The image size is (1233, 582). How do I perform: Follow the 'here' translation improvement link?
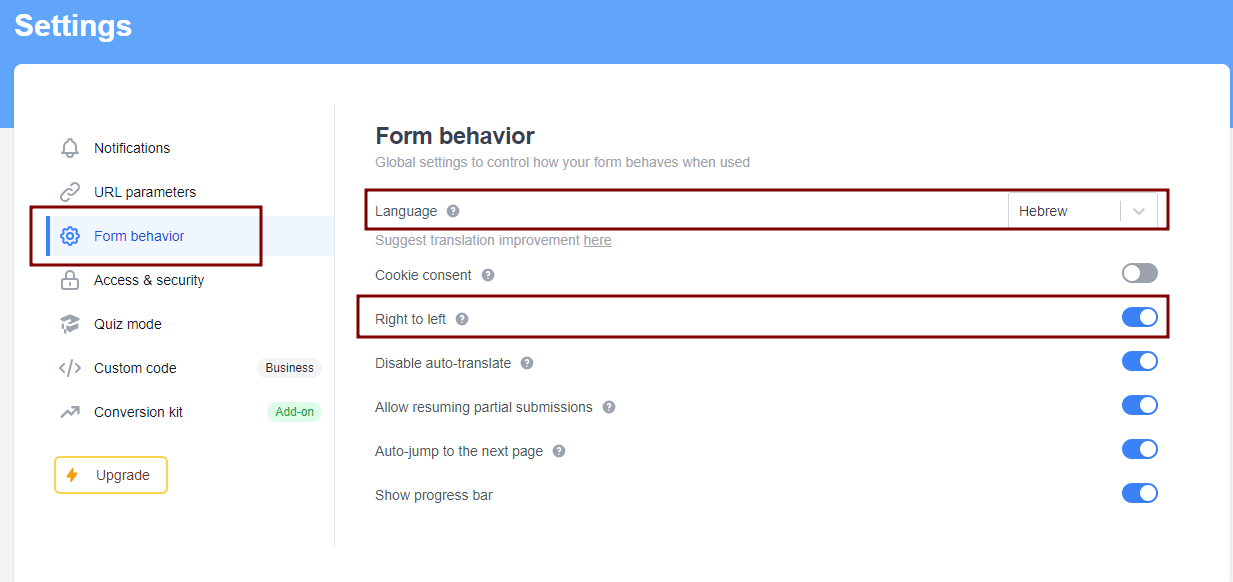pyautogui.click(x=597, y=240)
